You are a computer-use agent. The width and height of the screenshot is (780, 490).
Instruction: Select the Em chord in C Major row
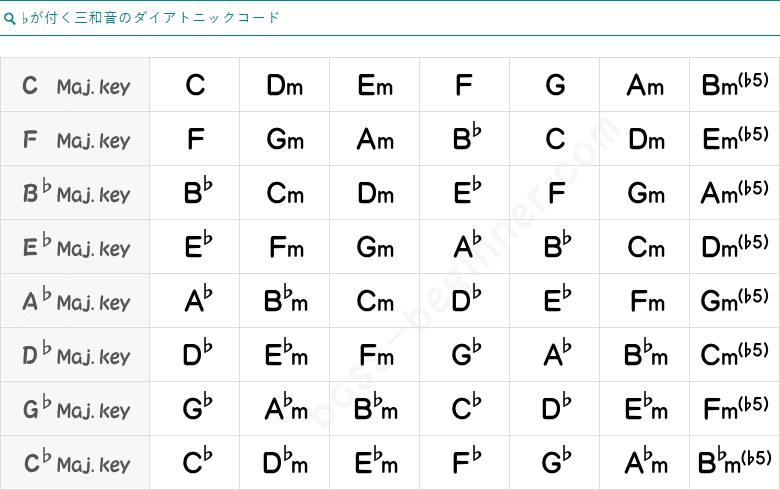click(375, 85)
